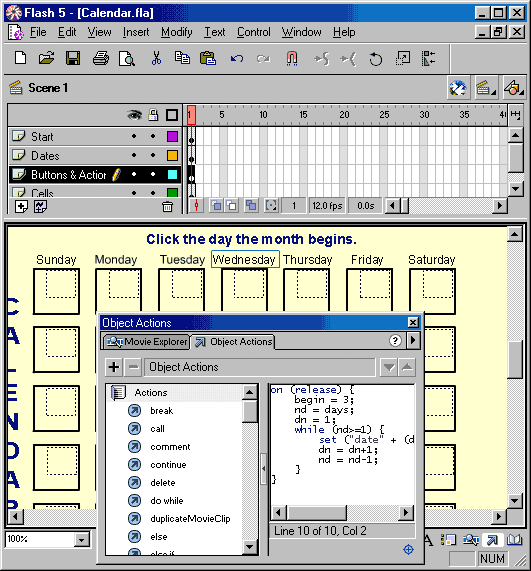The image size is (531, 571).
Task: Toggle visibility dot for Start layer
Action: pos(134,136)
